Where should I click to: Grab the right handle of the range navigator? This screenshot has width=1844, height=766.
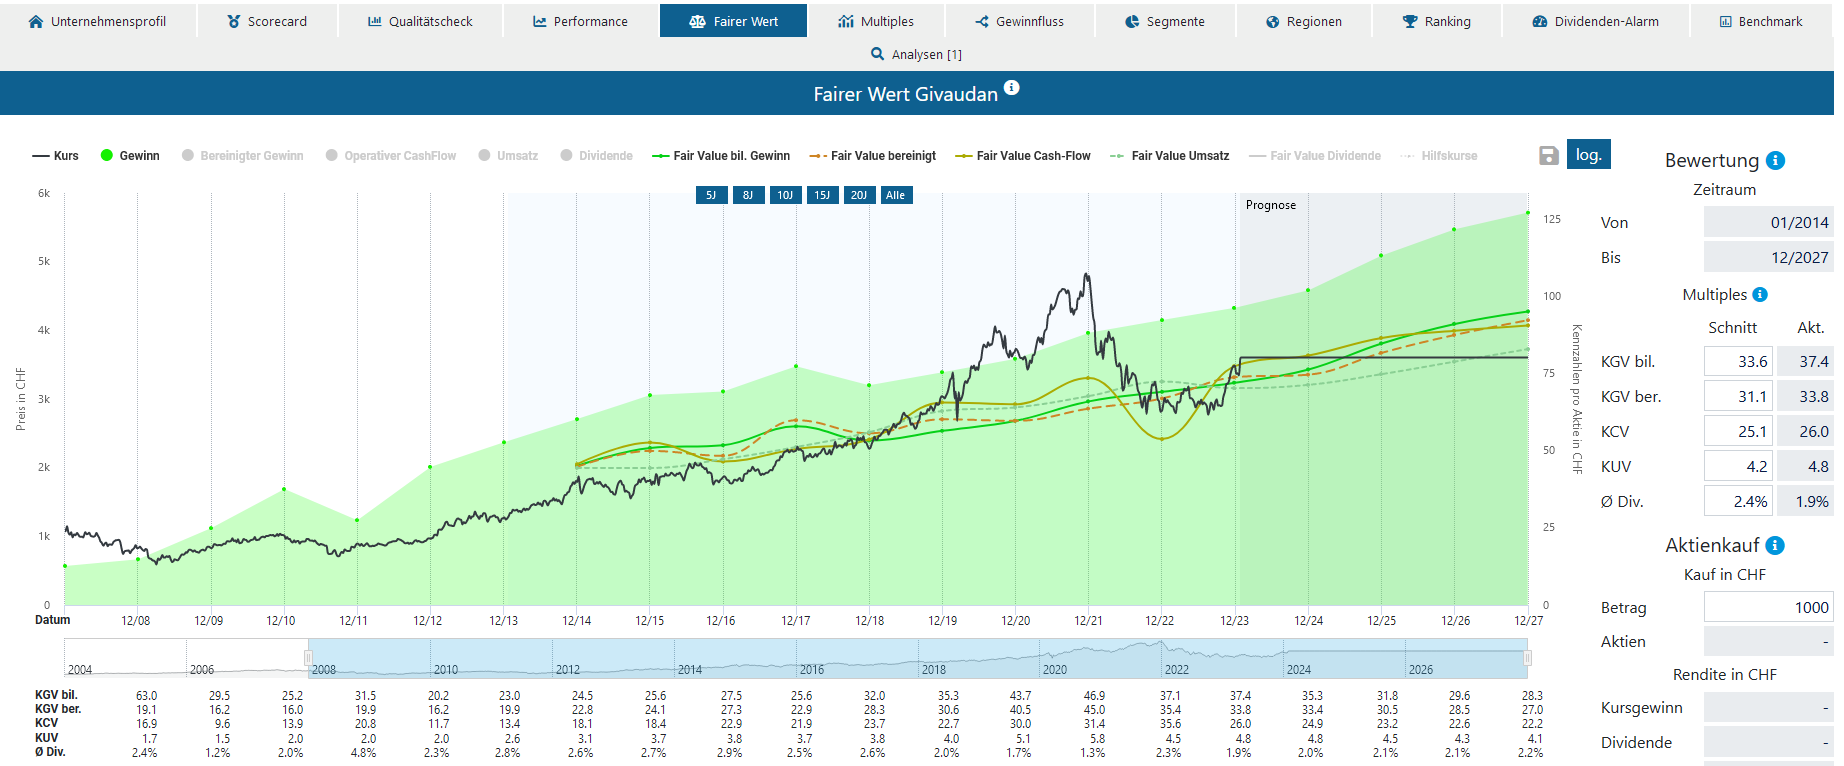click(x=1527, y=658)
